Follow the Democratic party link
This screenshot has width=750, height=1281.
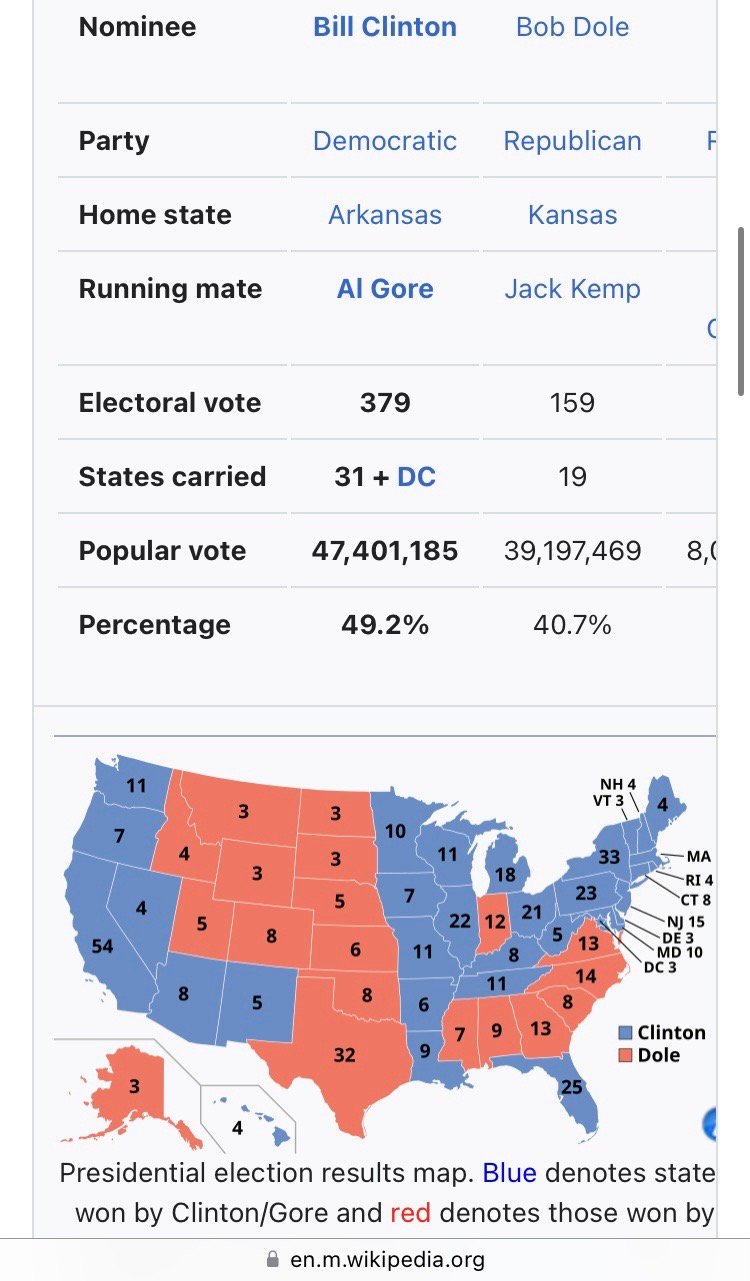point(385,141)
